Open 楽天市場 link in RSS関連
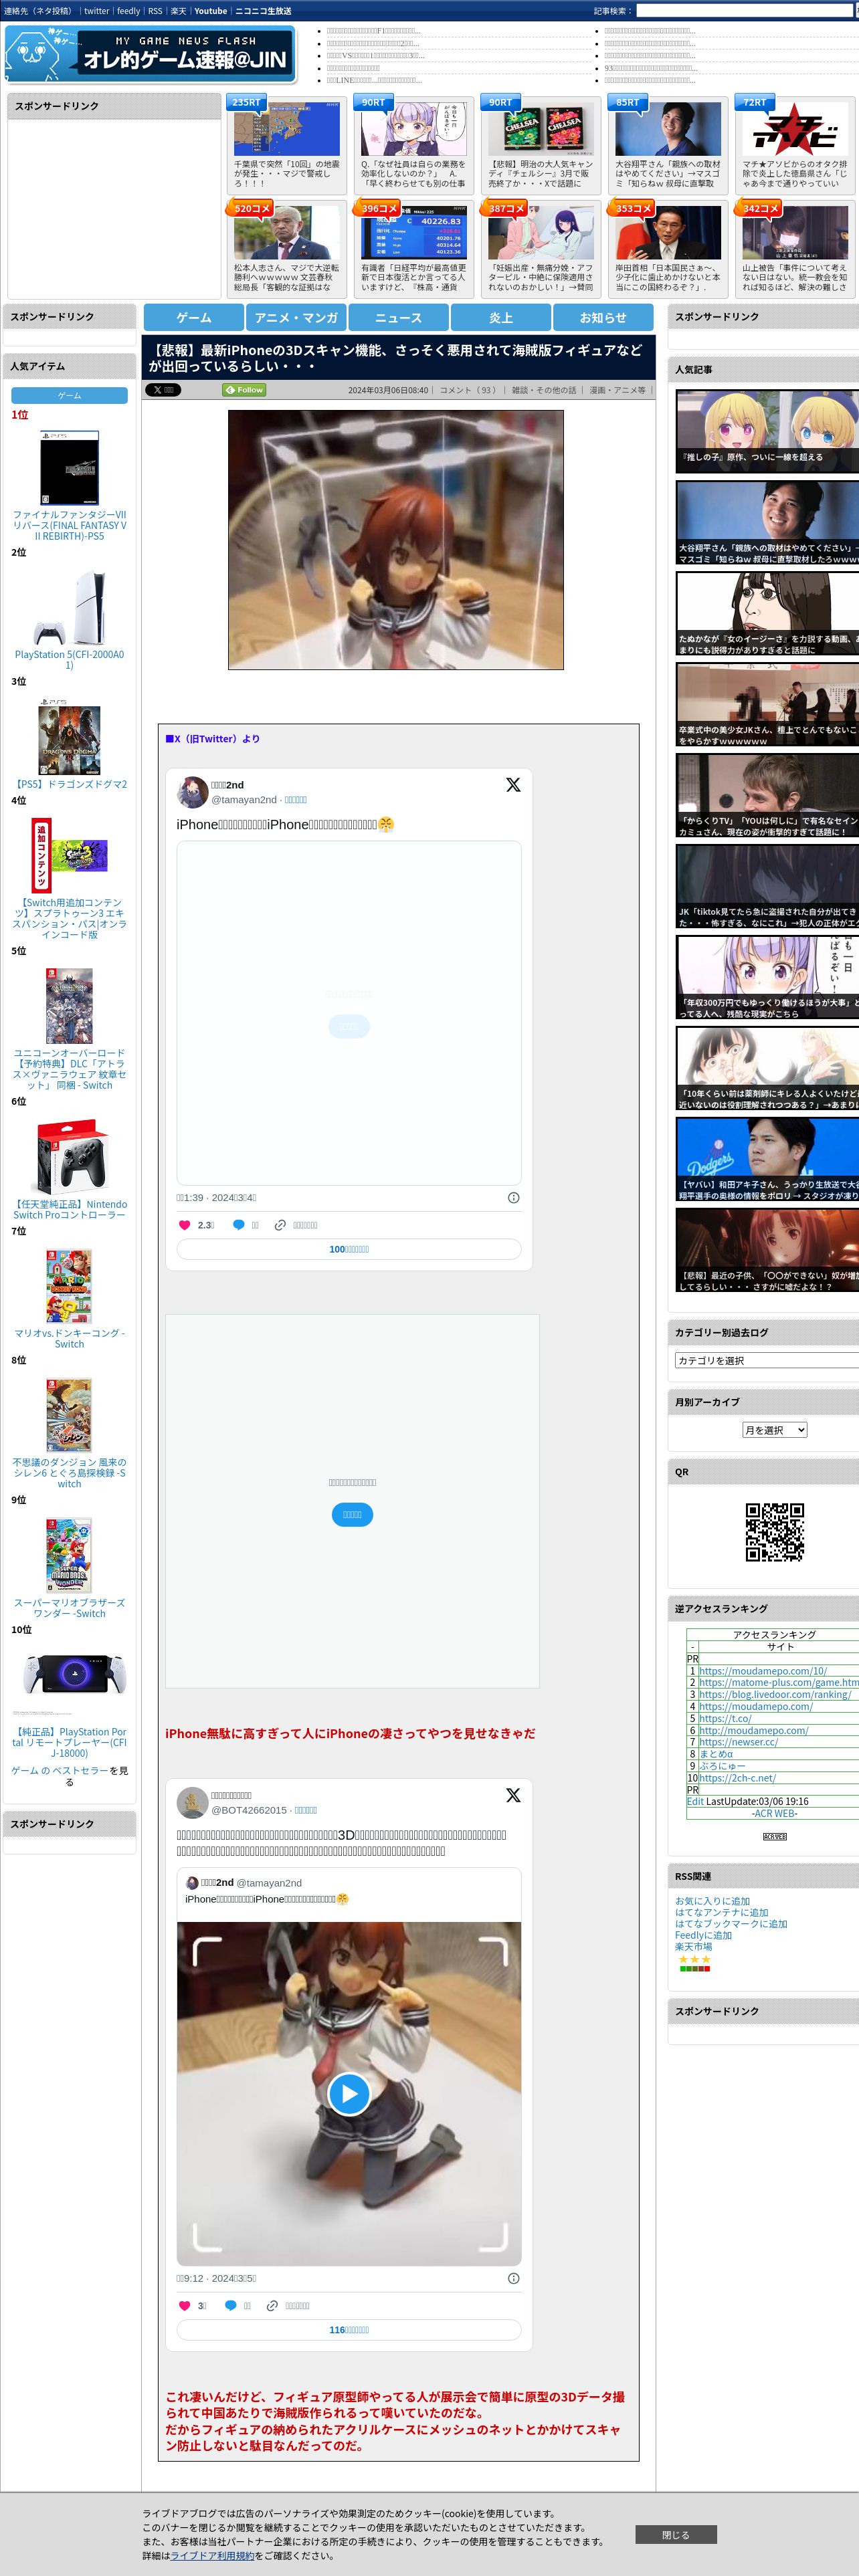 tap(693, 1946)
